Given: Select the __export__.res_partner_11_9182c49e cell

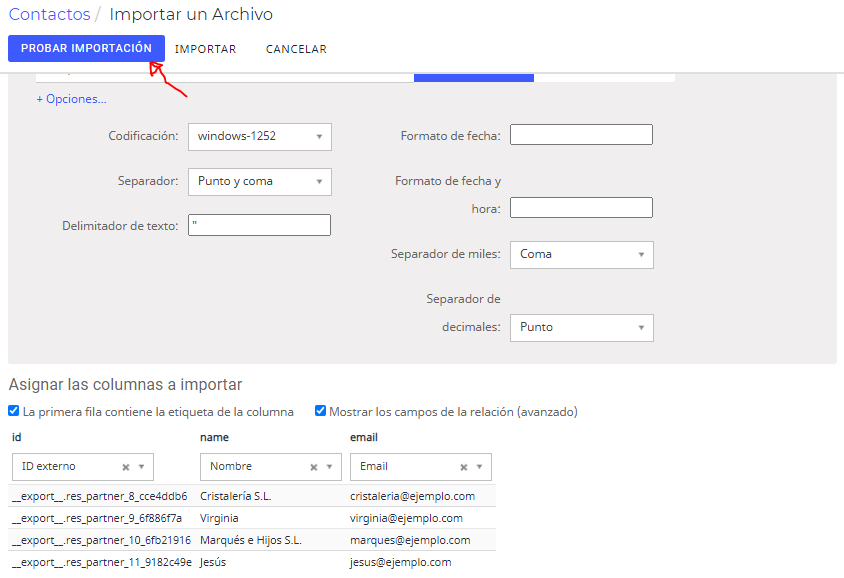Looking at the screenshot, I should click(x=102, y=562).
